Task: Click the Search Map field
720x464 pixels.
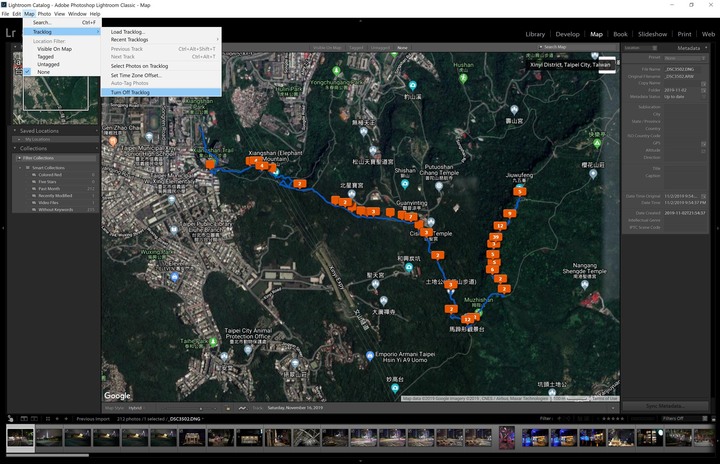Action: pos(578,47)
